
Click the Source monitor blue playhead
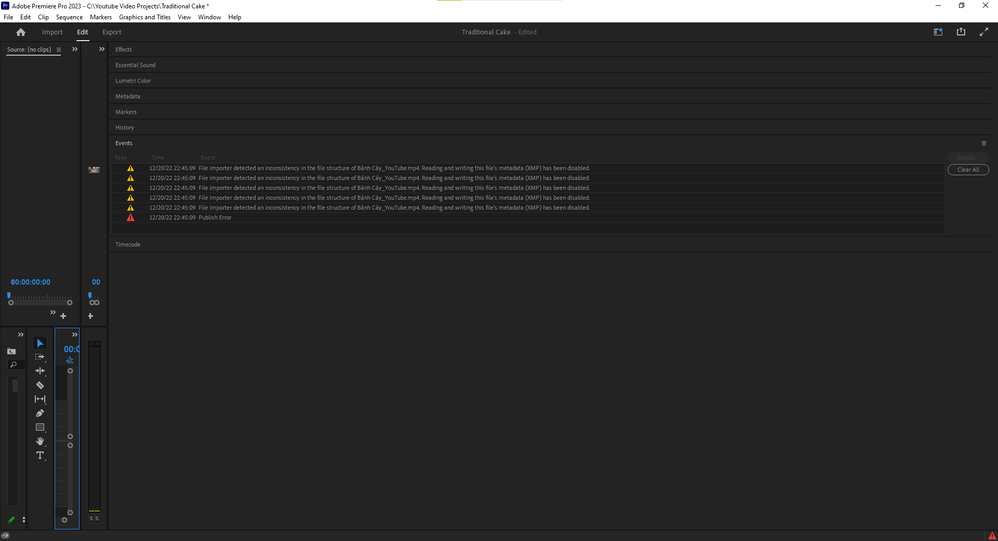pos(9,295)
